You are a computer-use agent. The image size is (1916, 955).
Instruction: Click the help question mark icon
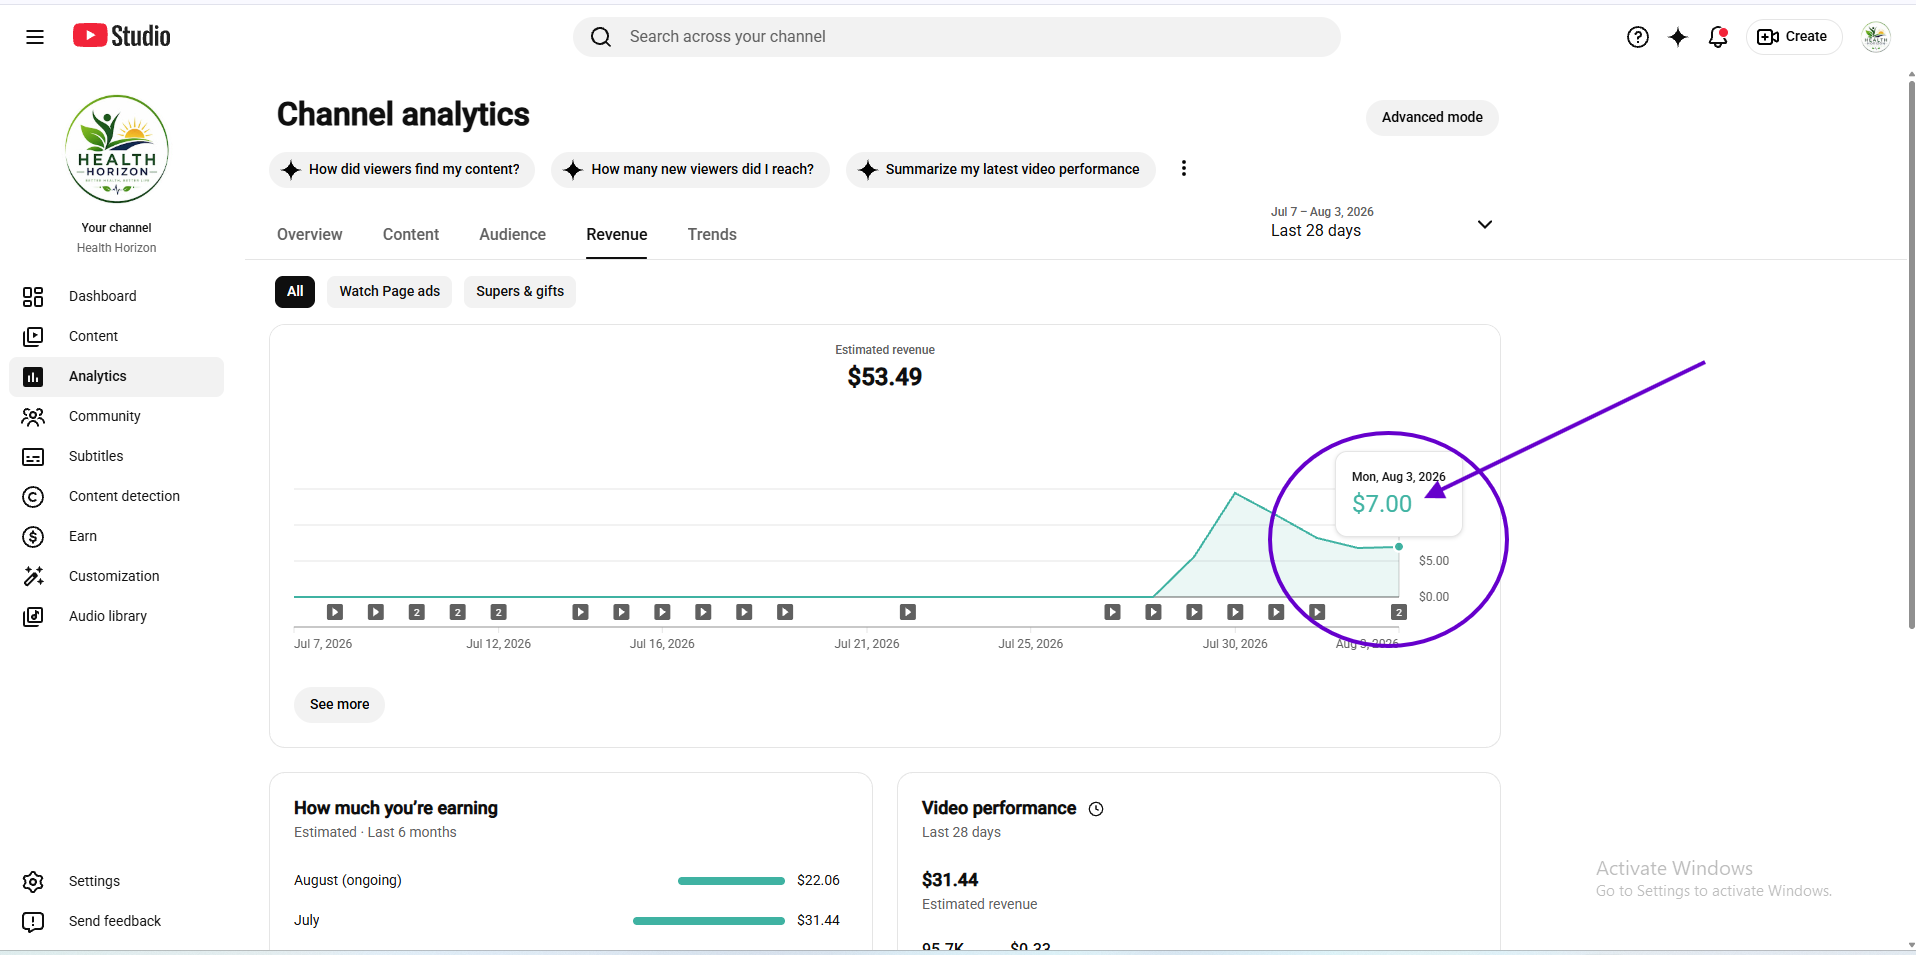[1637, 37]
